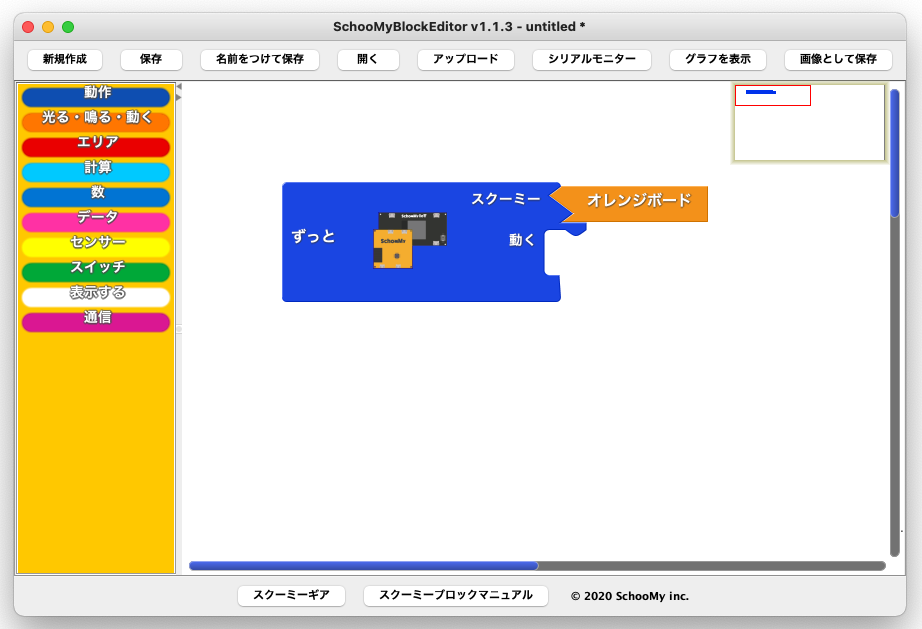Select the green スイッチ category
This screenshot has height=629, width=922.
click(96, 271)
